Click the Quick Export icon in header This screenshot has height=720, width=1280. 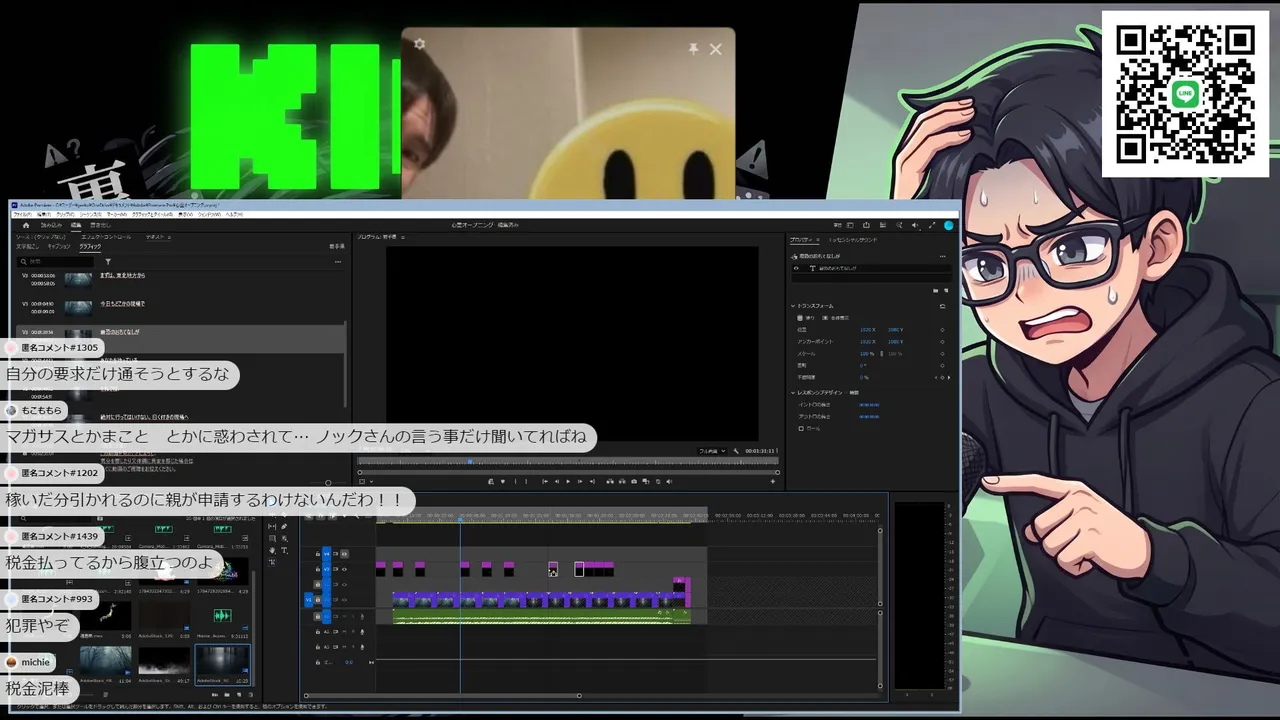(x=866, y=225)
